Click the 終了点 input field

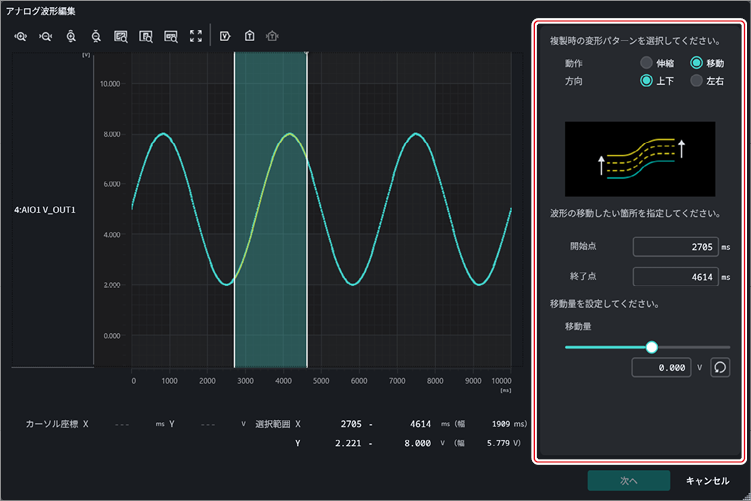tap(675, 277)
